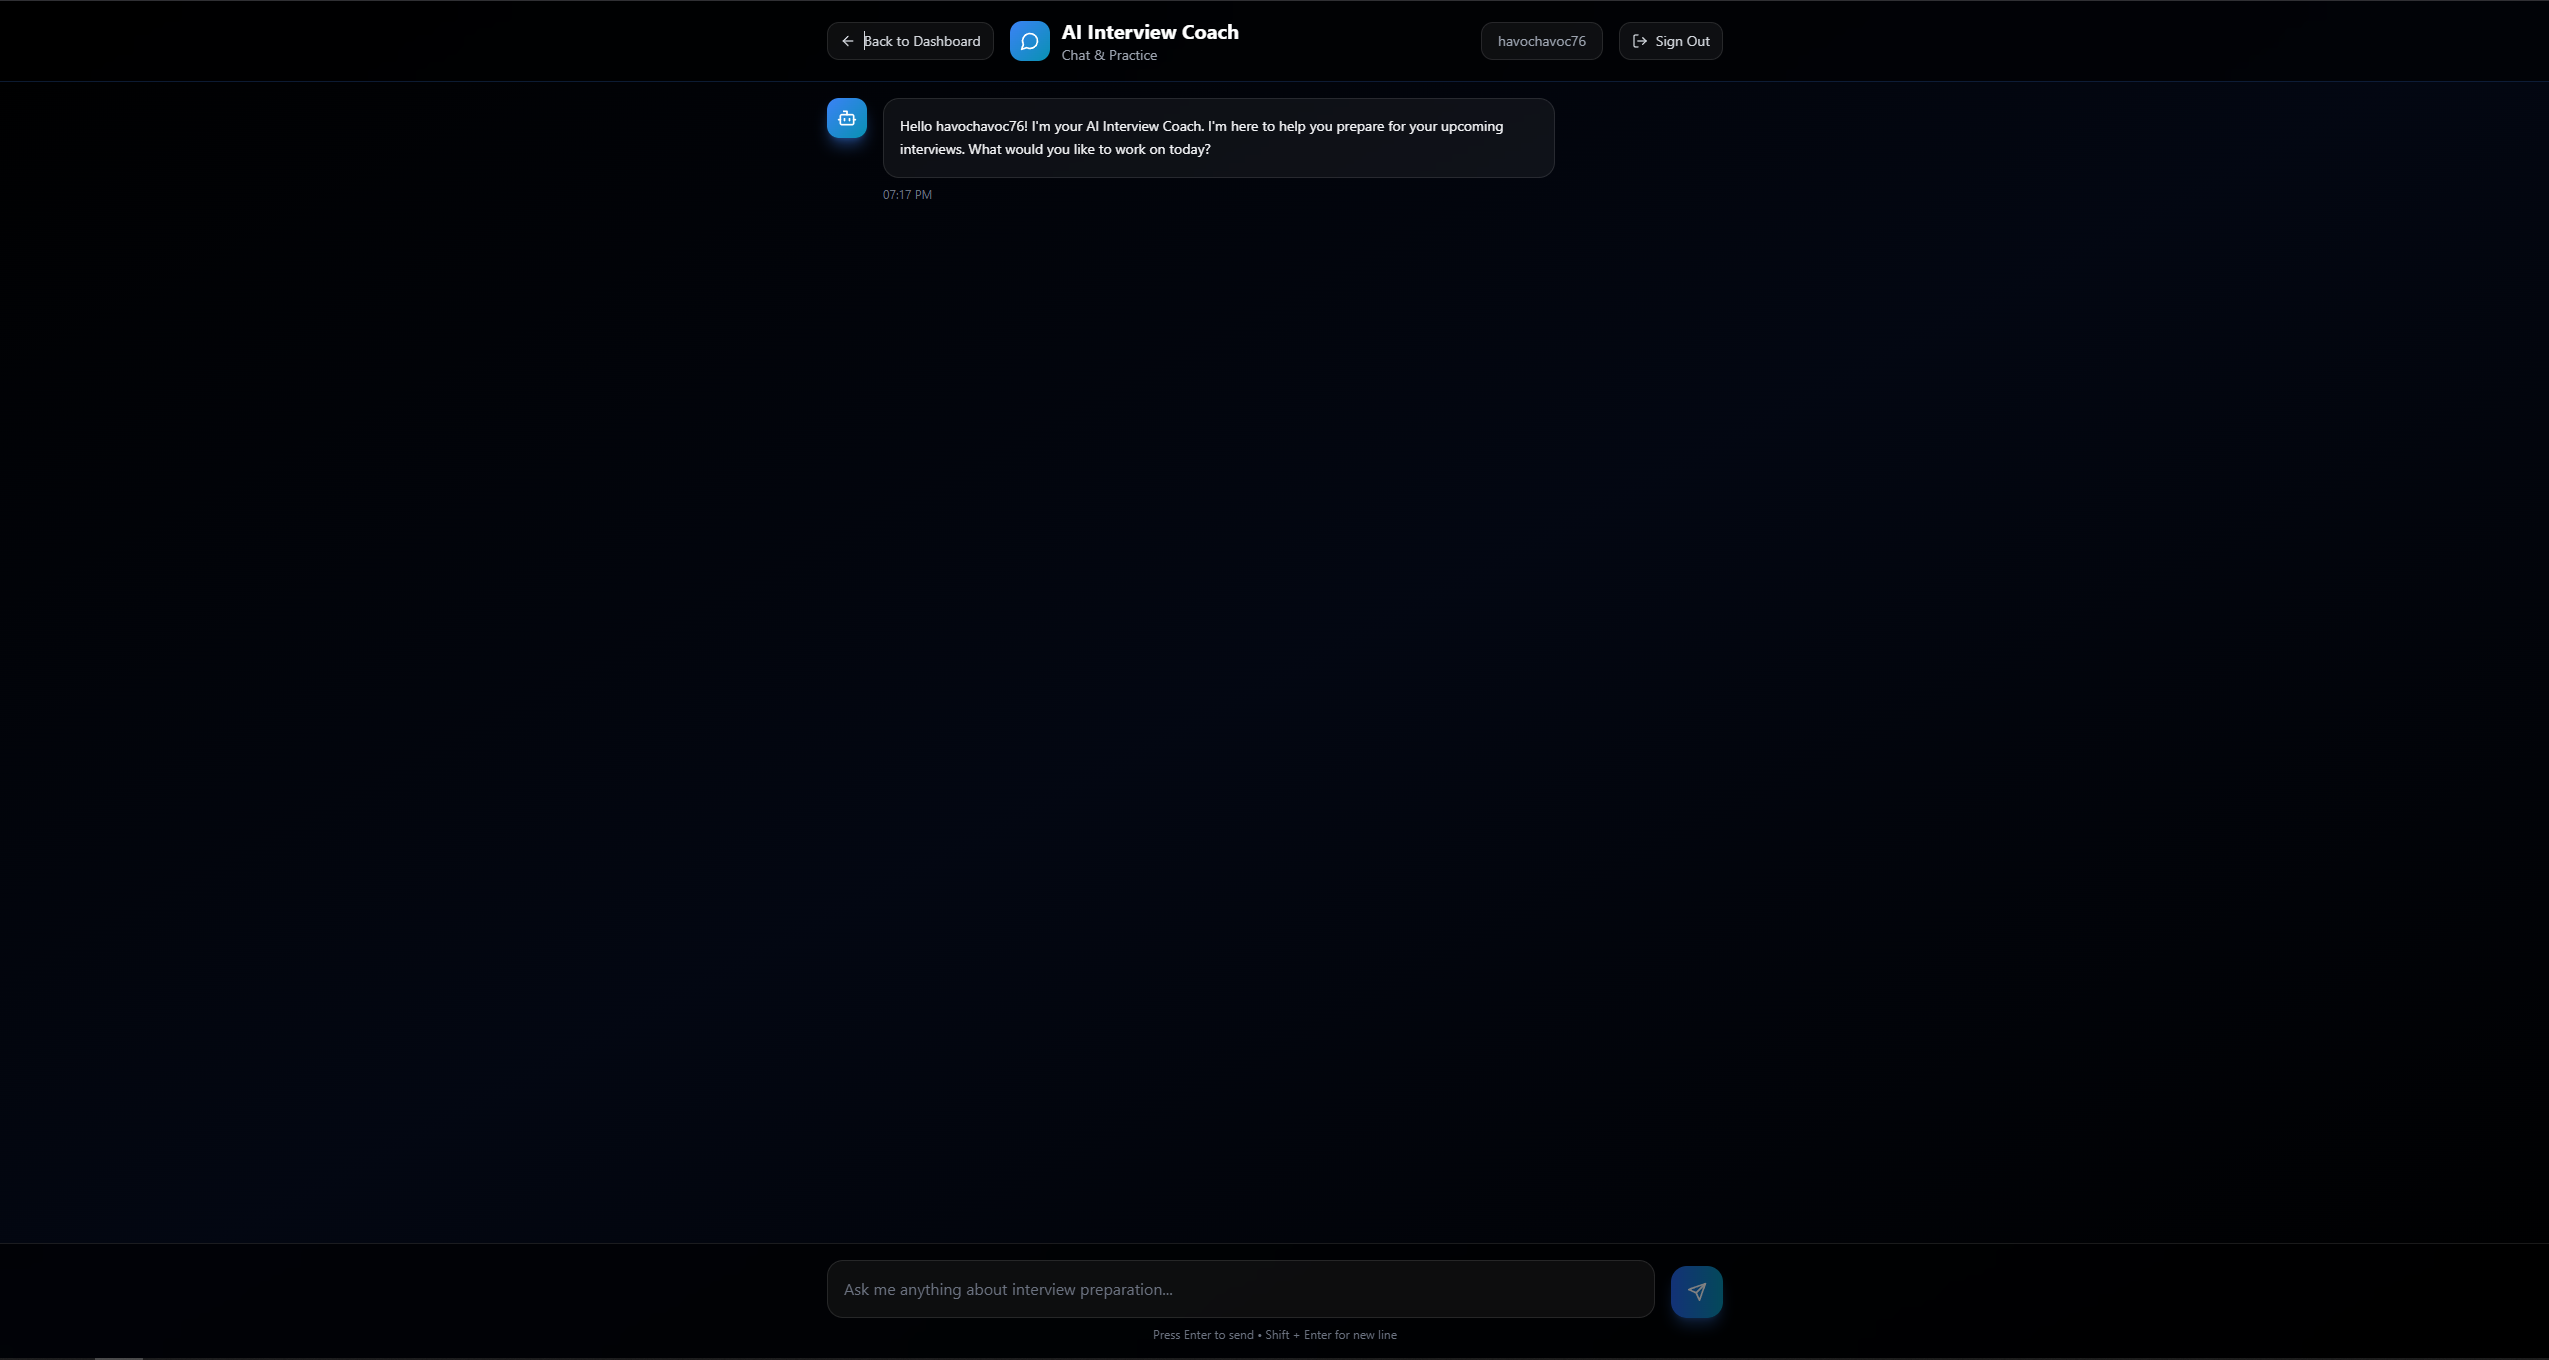
Task: Focus the 'Ask me anything' message input
Action: tap(1240, 1289)
